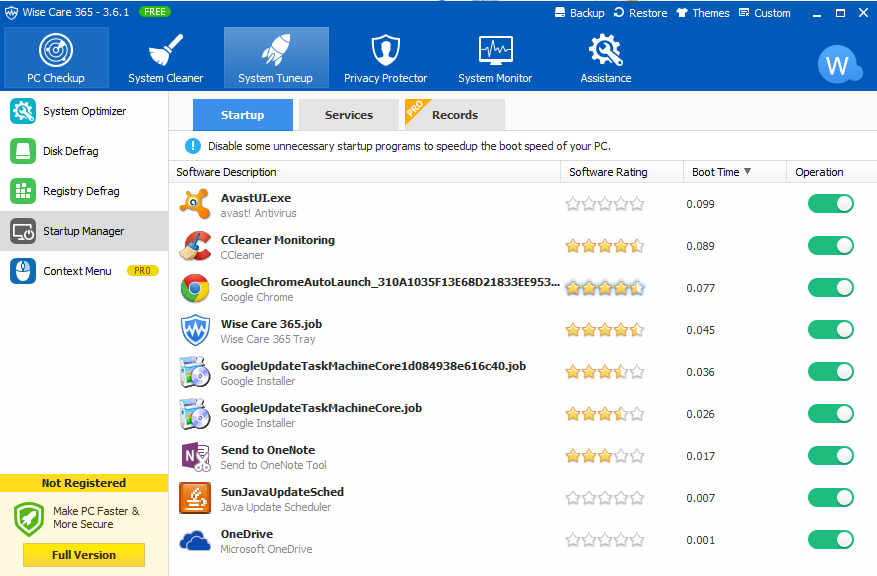877x576 pixels.
Task: Click 'Make PC Faster & More Secure' text
Action: tap(96, 517)
